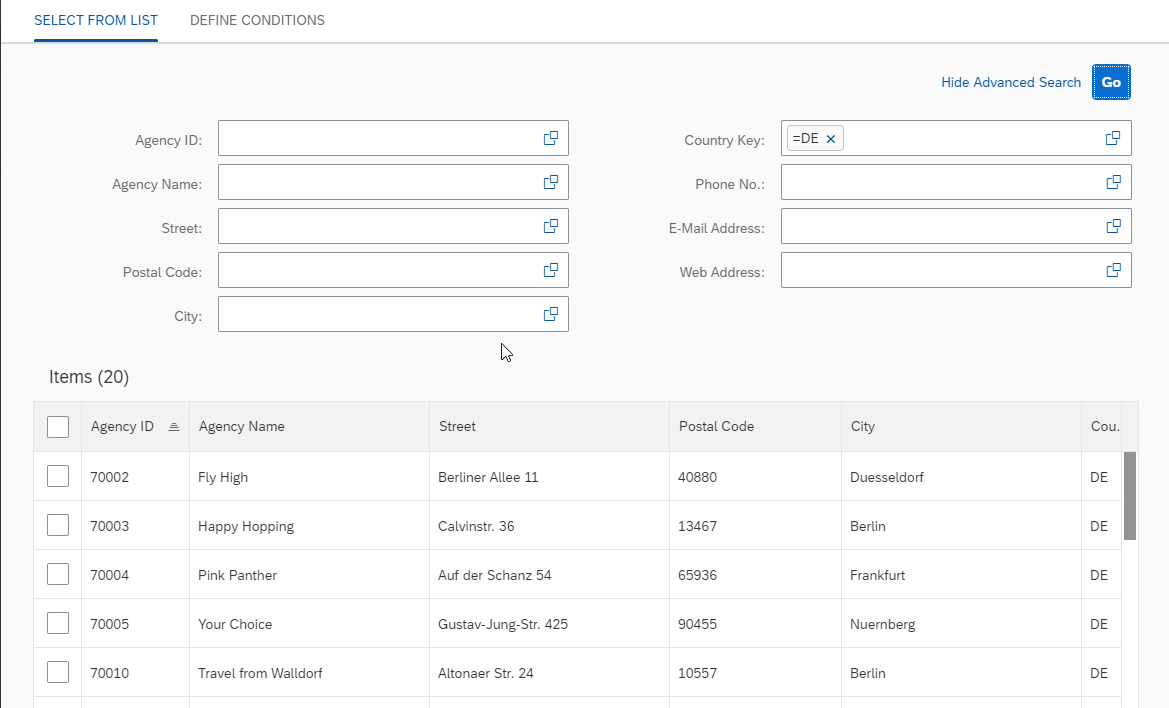Run the search with Go button
This screenshot has height=708, width=1169.
coord(1112,82)
